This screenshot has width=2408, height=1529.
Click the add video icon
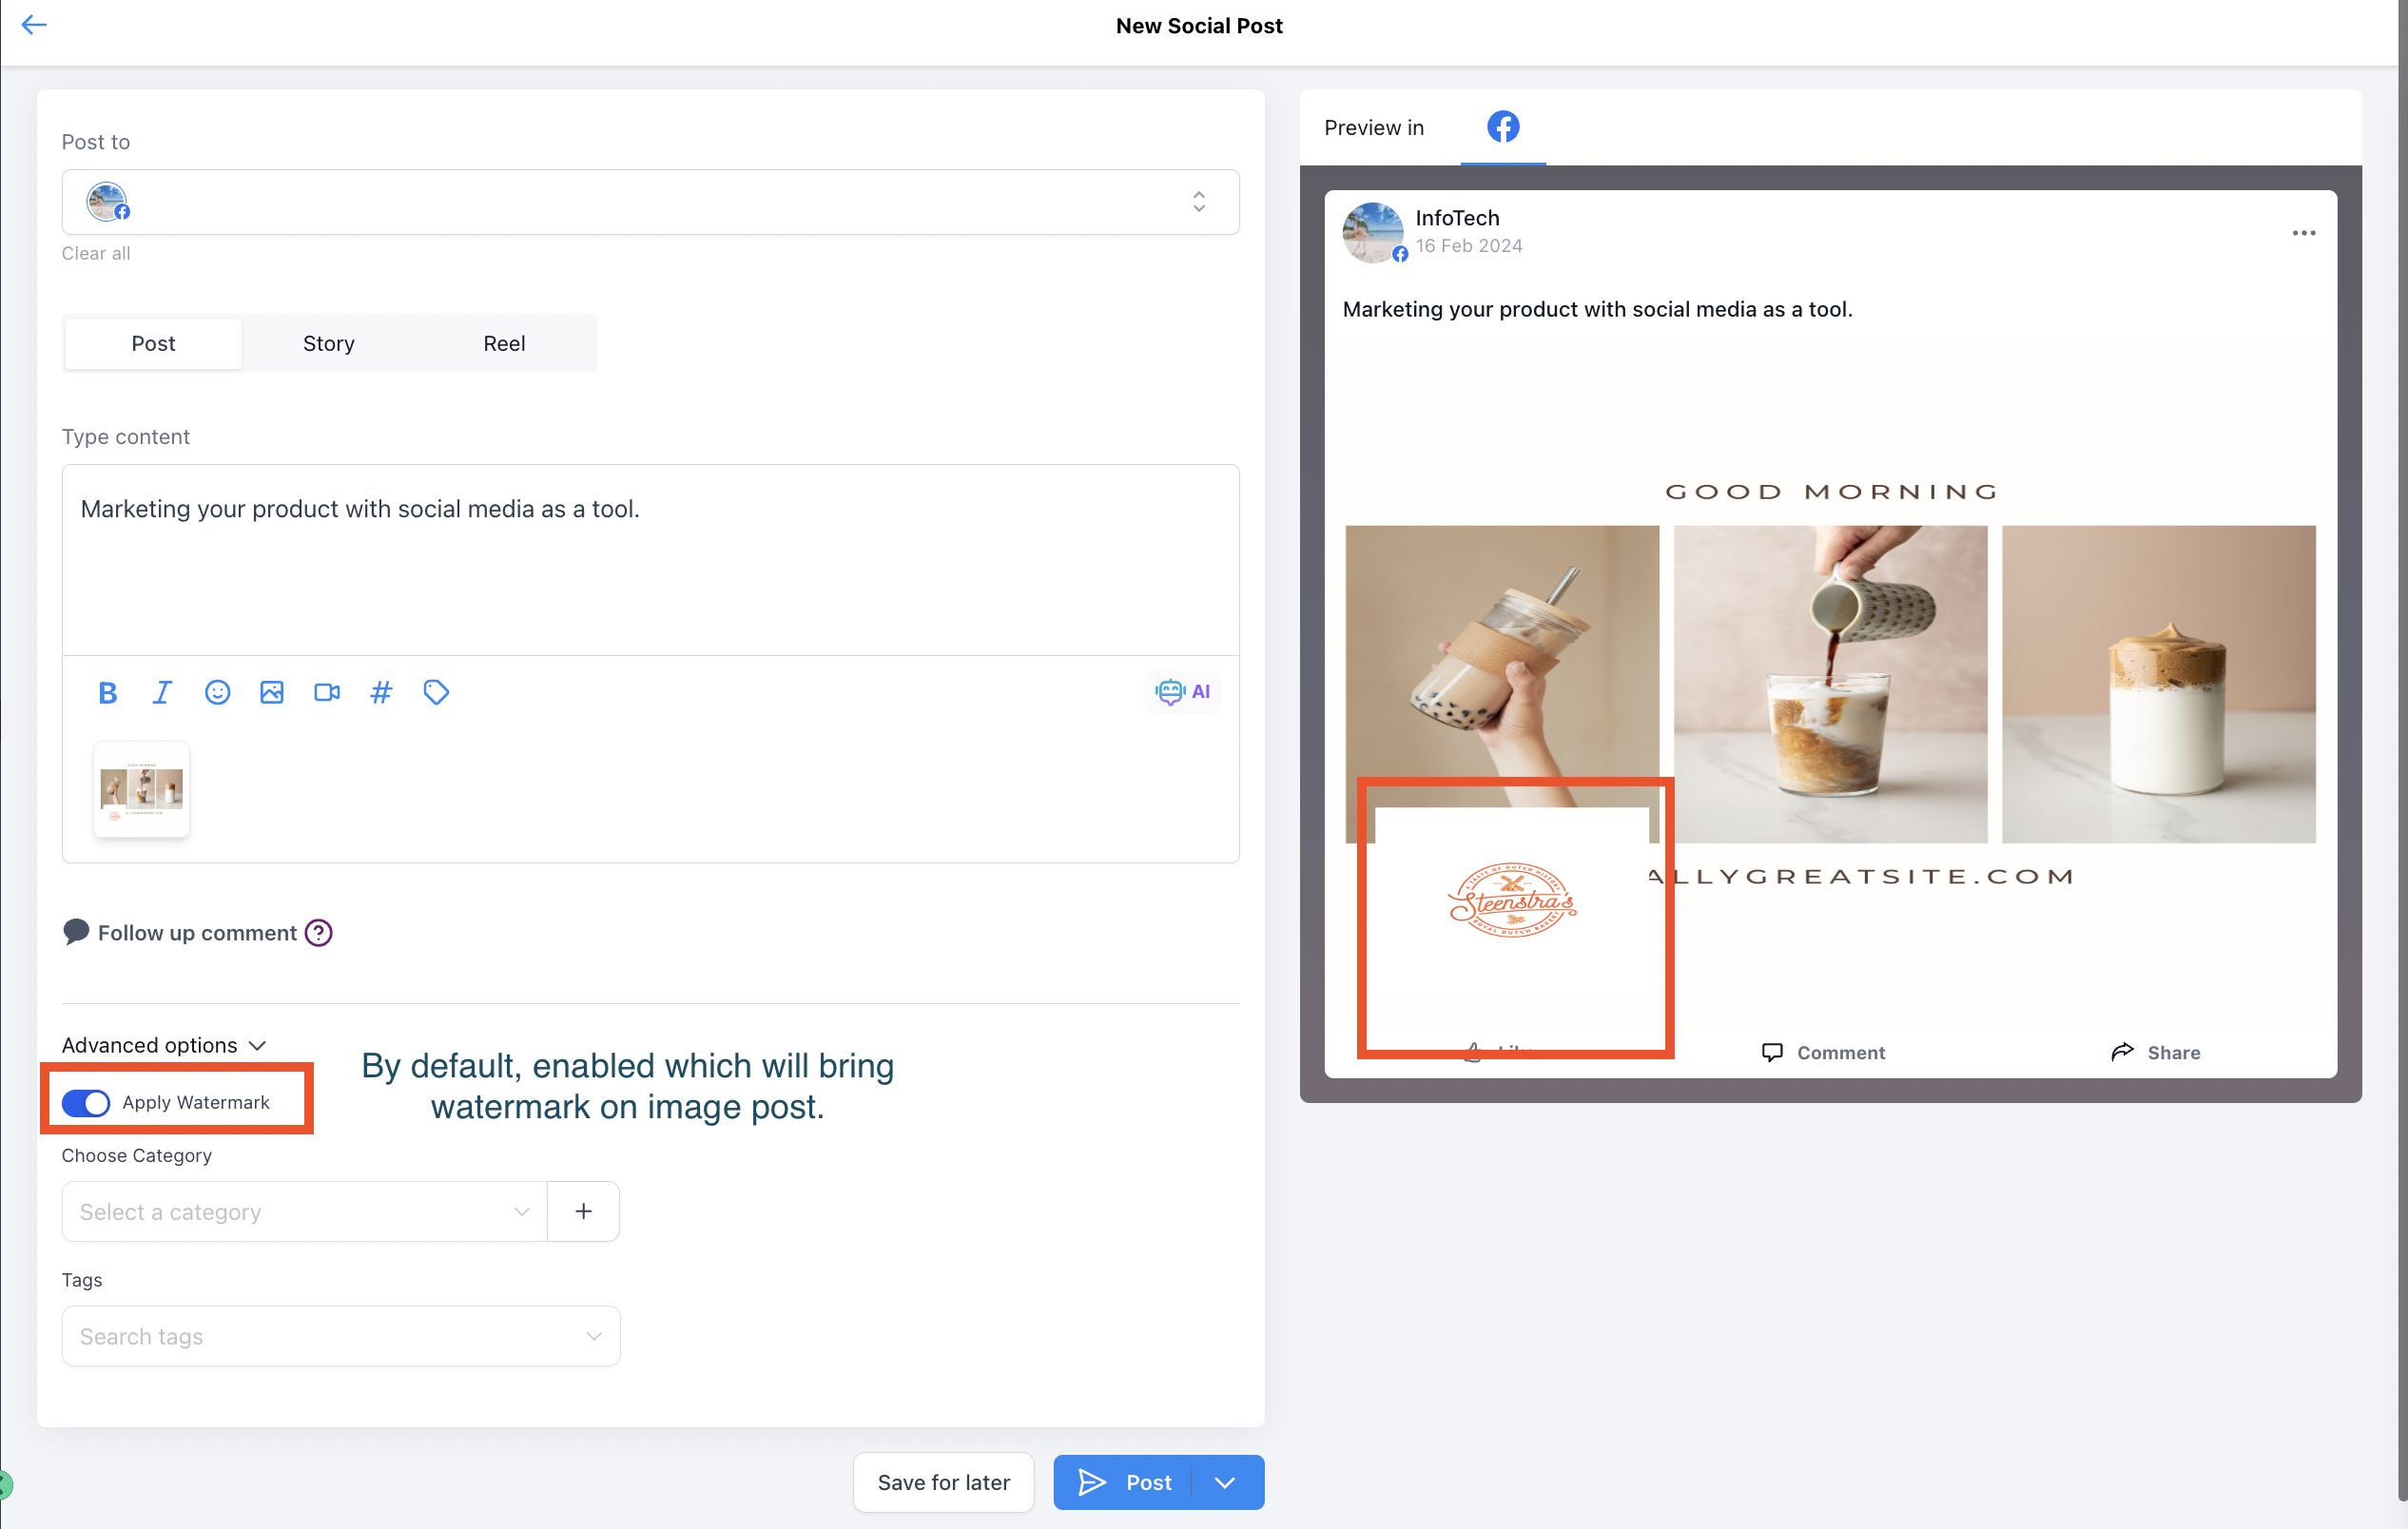[x=327, y=692]
